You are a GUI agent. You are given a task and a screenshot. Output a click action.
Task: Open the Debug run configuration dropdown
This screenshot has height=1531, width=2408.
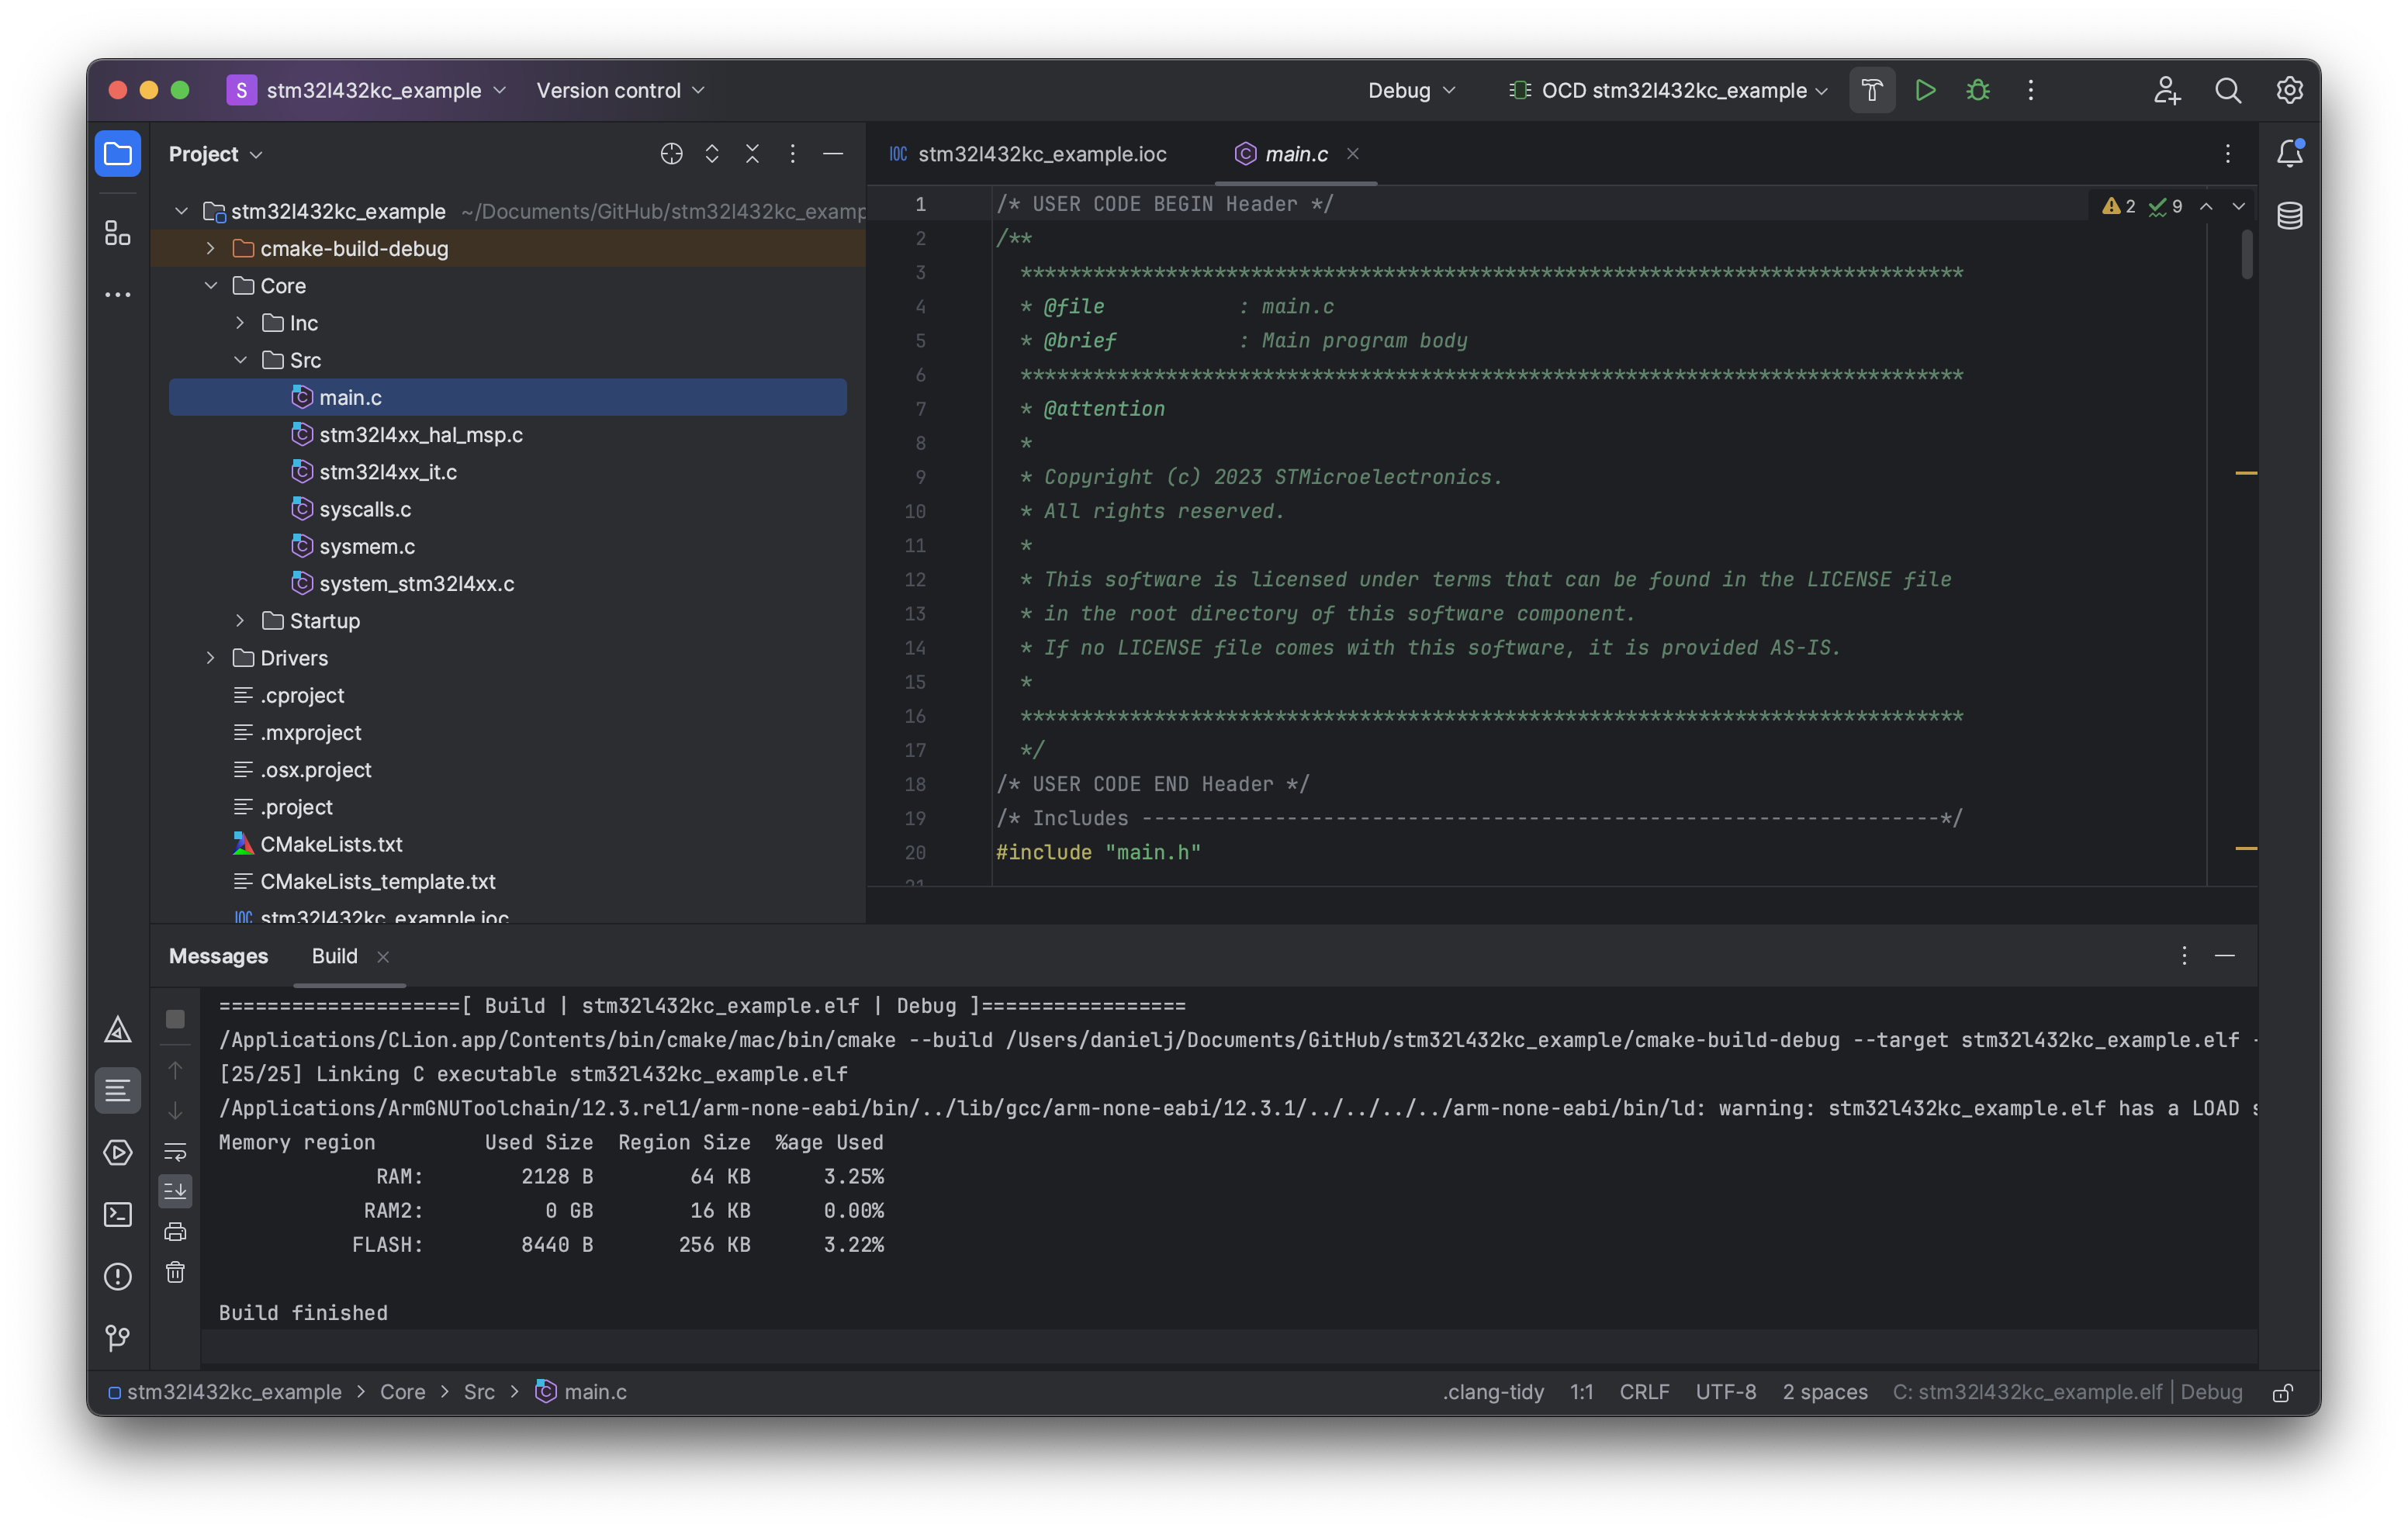click(x=1410, y=90)
